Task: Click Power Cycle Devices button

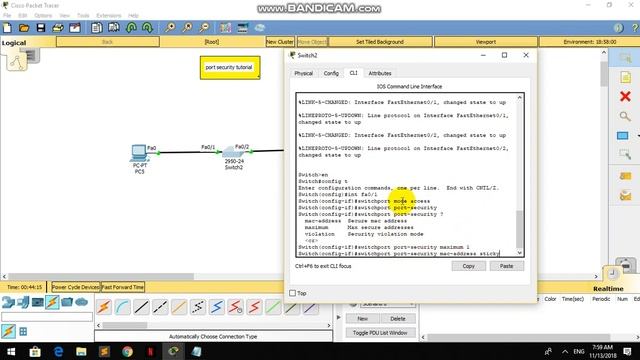Action: [x=76, y=287]
